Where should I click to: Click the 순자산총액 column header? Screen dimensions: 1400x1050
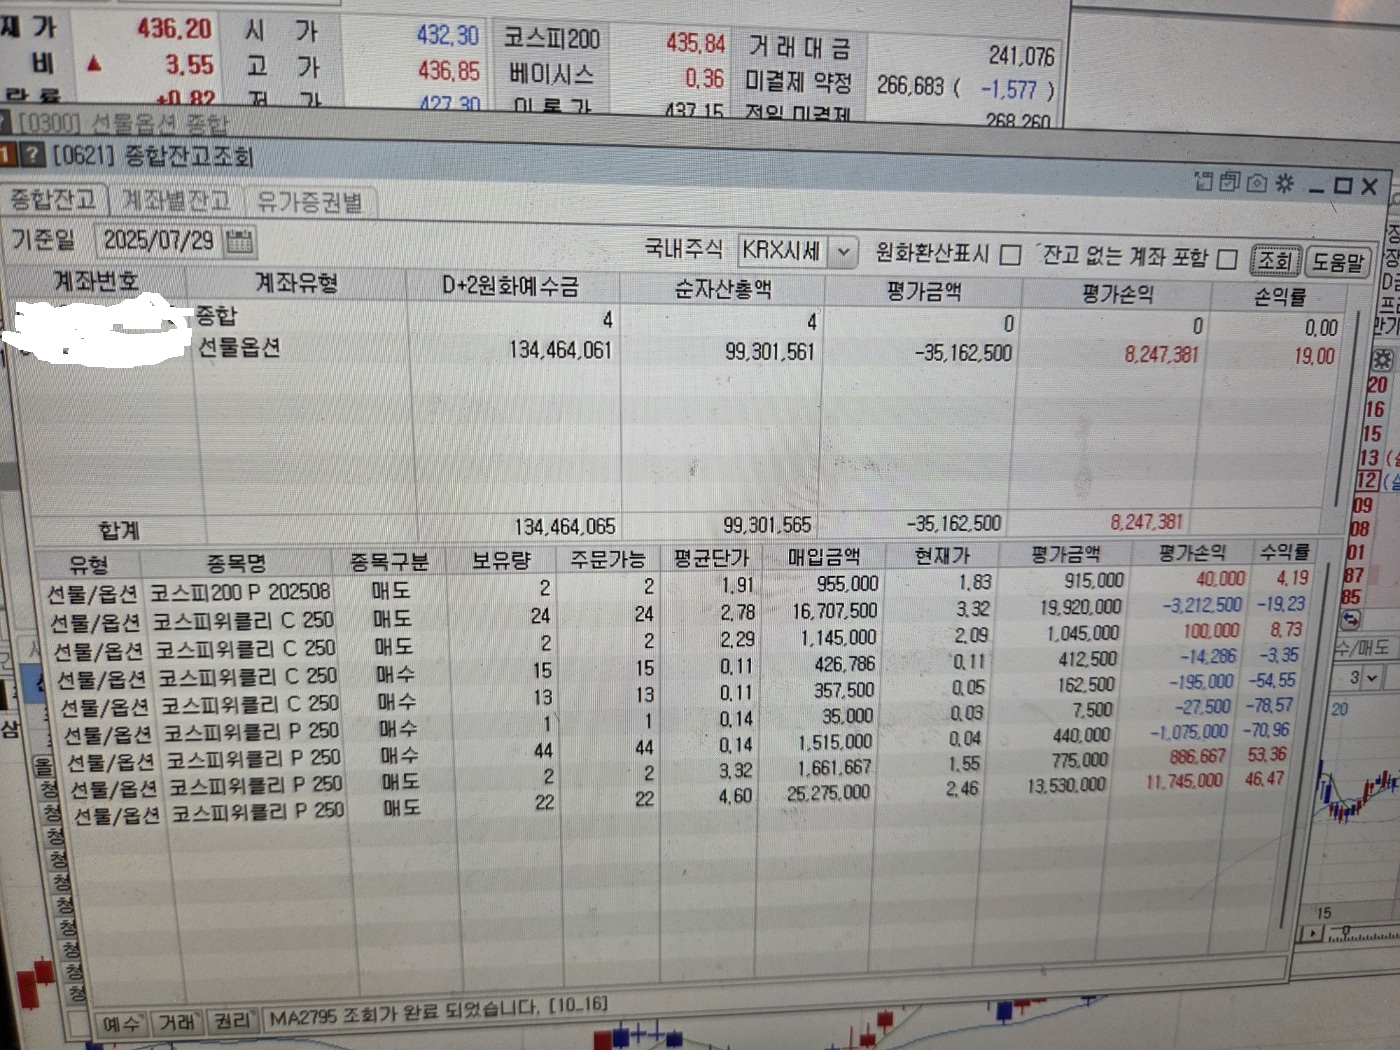[x=723, y=289]
